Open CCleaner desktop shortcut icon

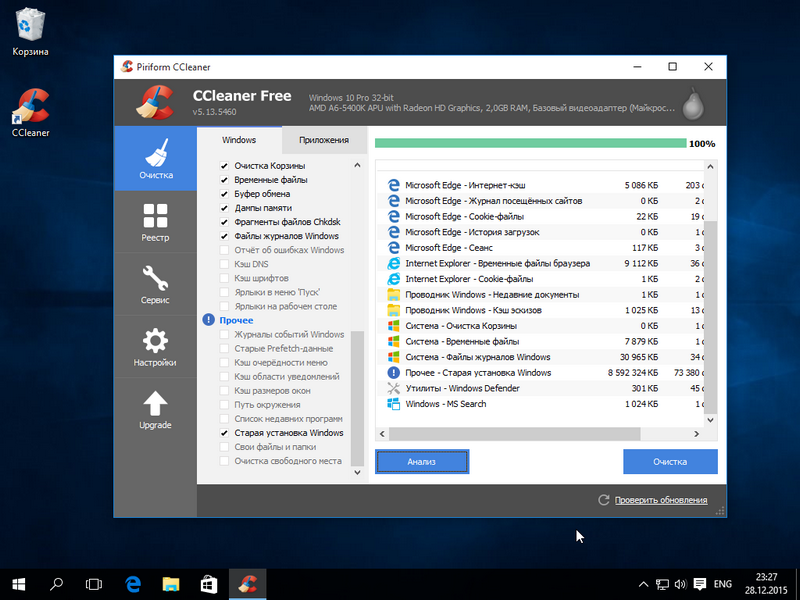(30, 108)
